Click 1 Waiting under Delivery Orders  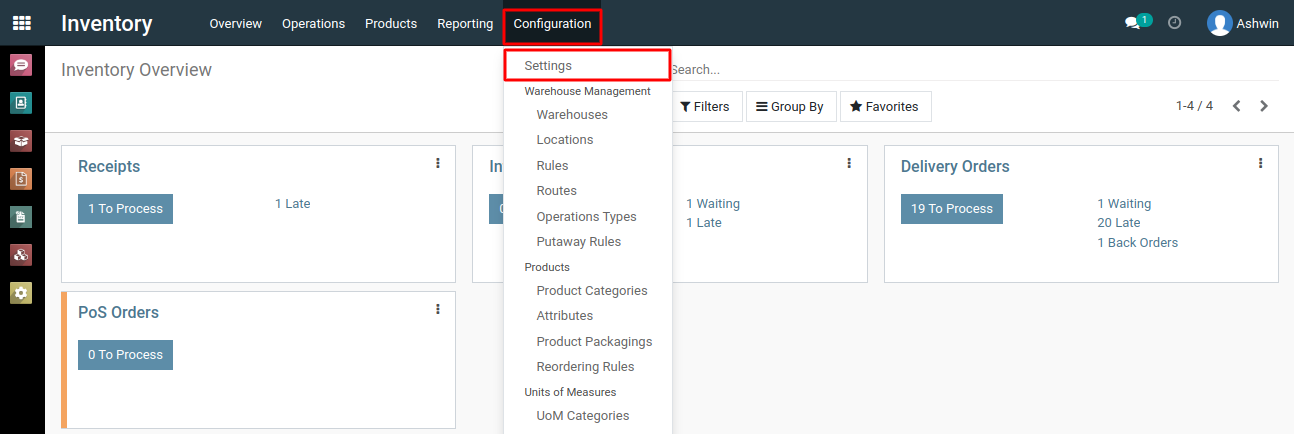(x=1124, y=204)
